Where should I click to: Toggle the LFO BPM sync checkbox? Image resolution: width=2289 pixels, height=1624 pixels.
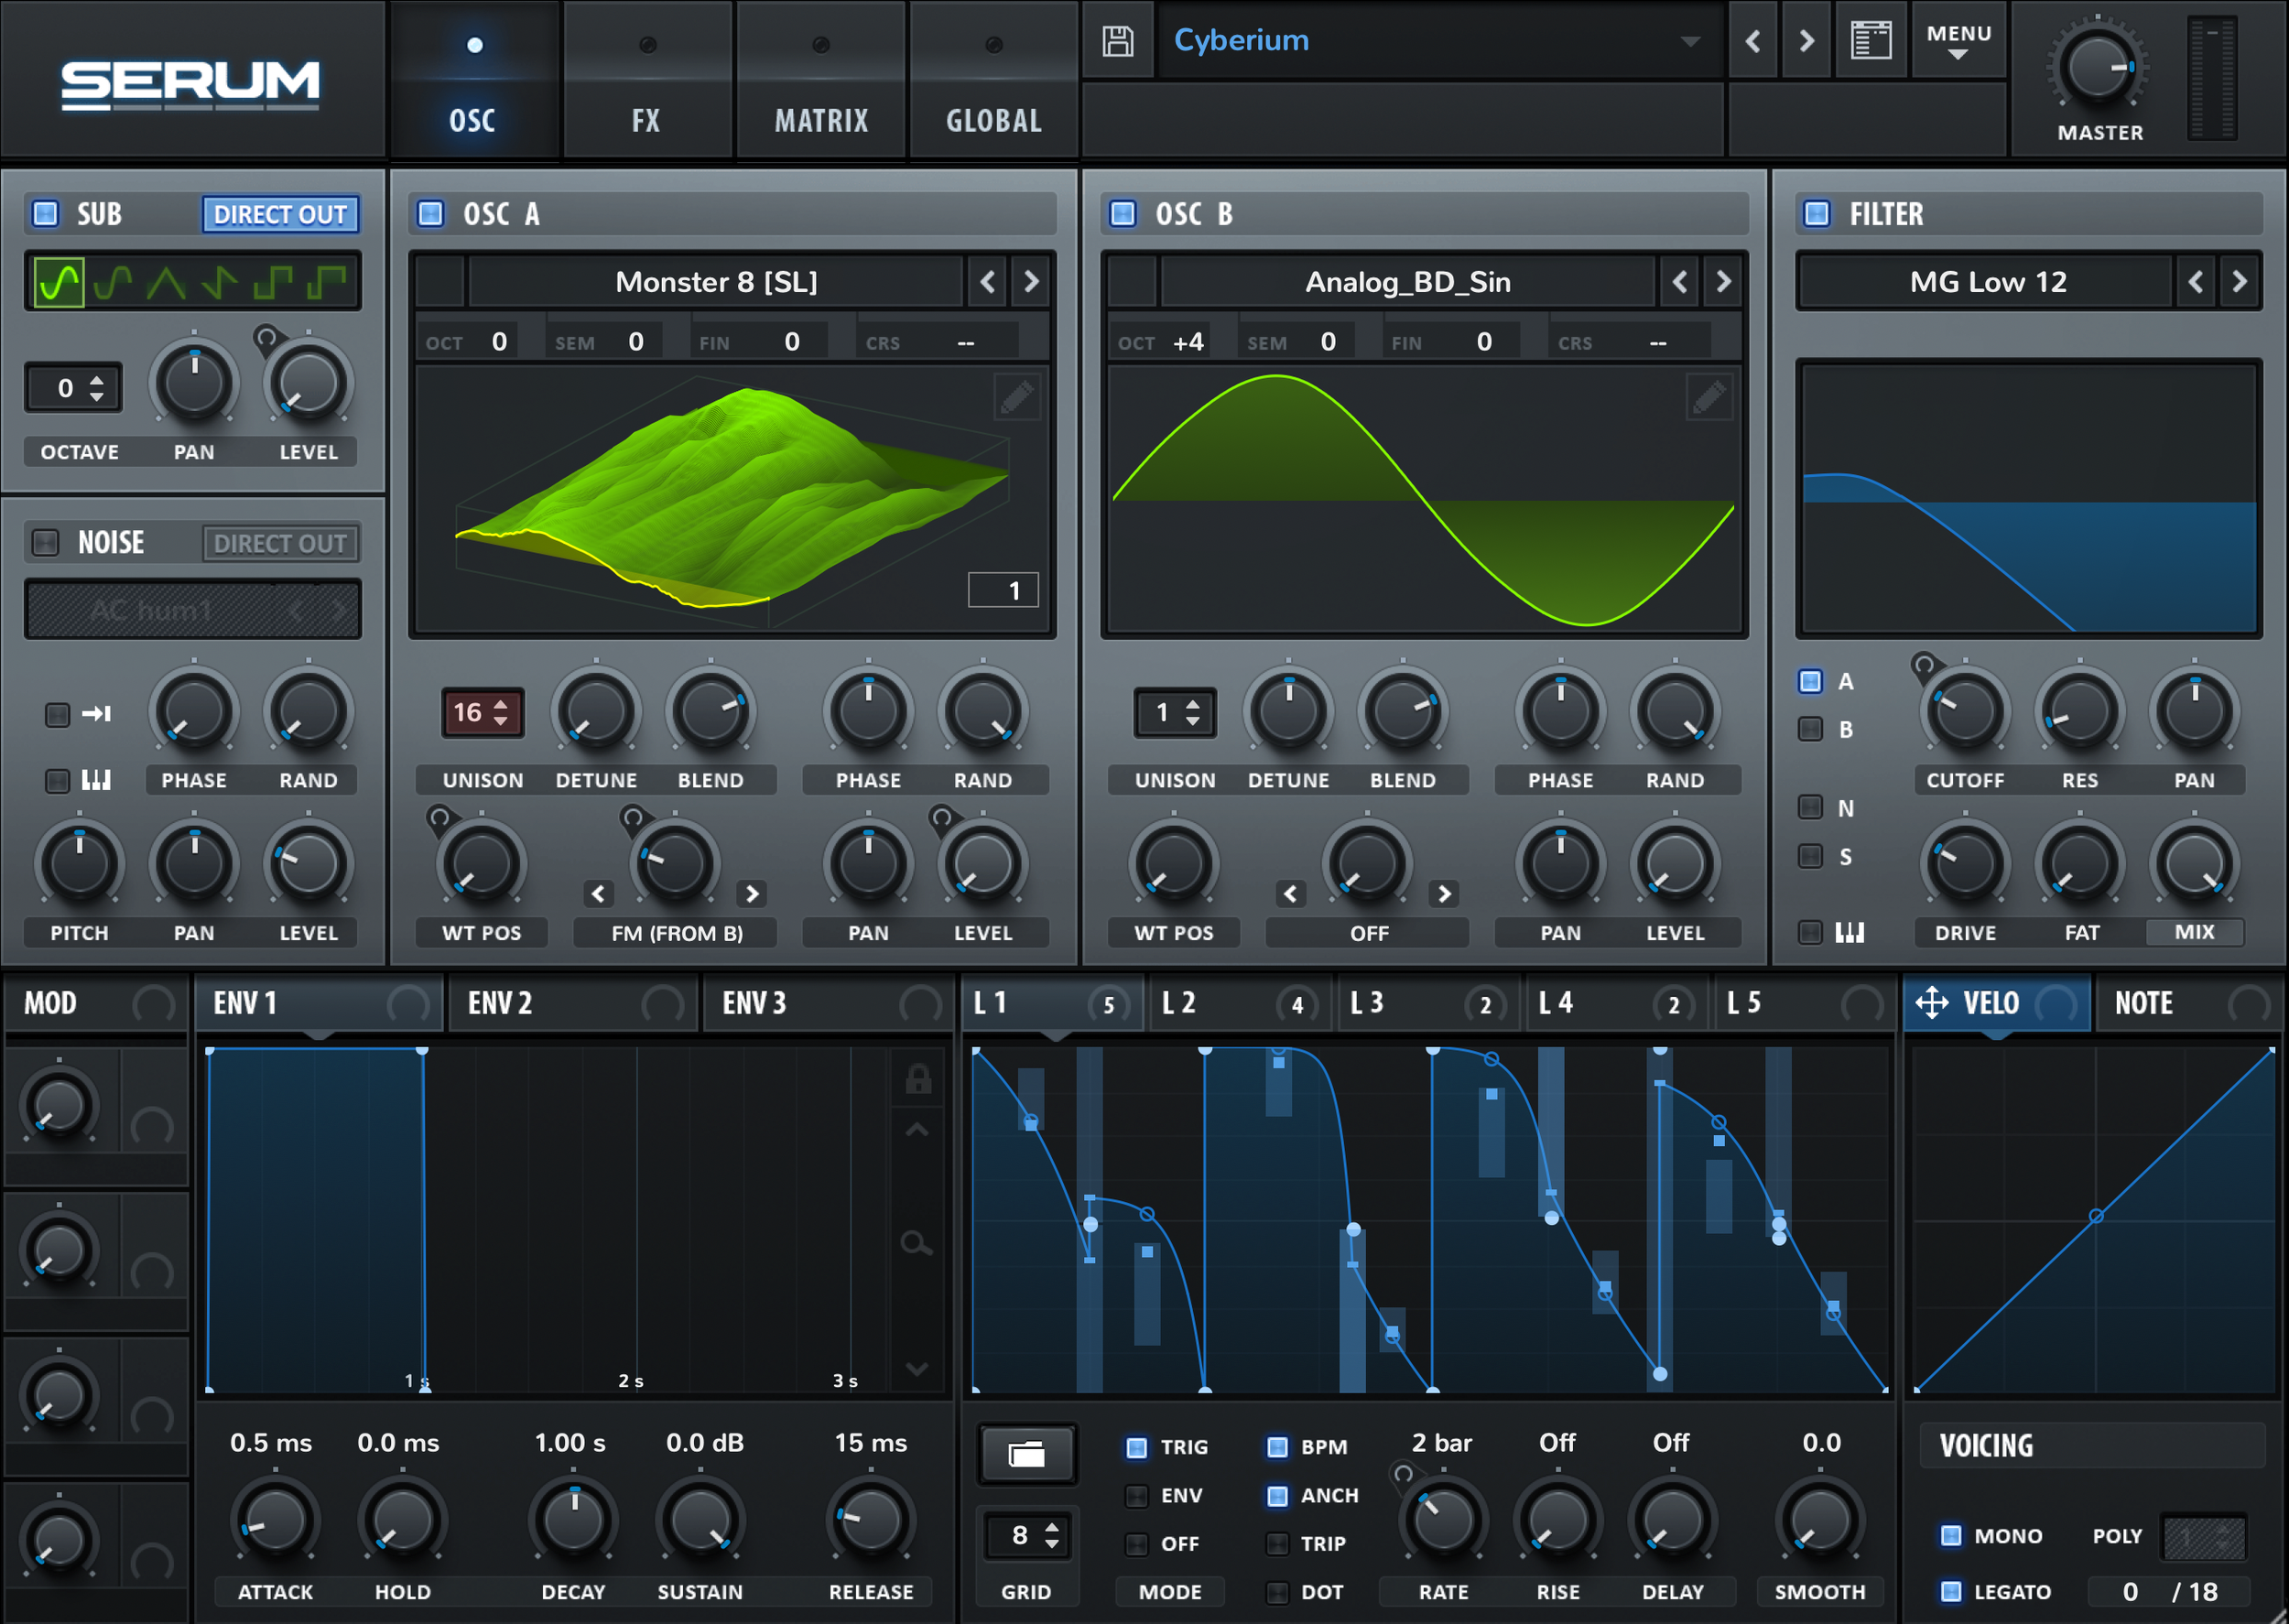1277,1447
